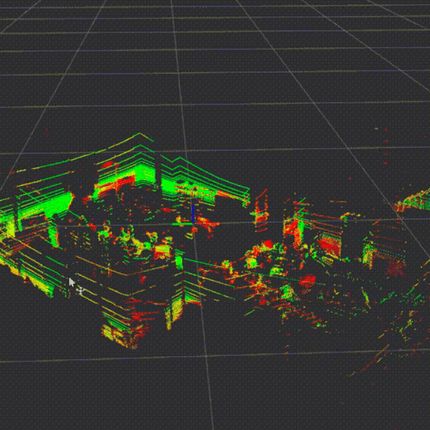This screenshot has width=430, height=430.
Task: Select the move-cross cursor icon near the pointer
Action: tap(80, 291)
